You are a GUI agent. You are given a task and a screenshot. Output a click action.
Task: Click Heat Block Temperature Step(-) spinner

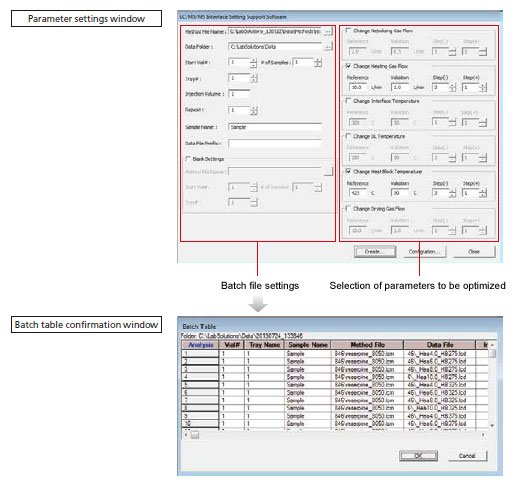click(452, 193)
